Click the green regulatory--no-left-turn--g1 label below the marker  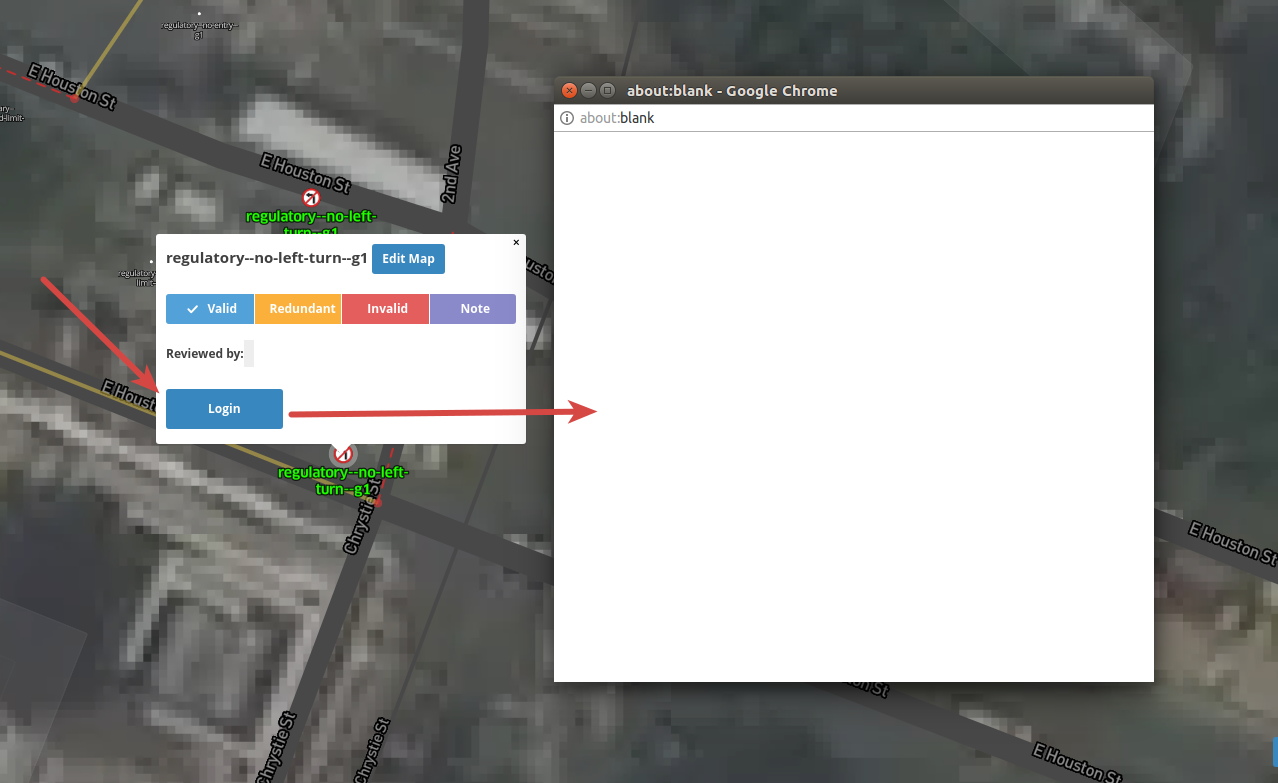tap(344, 480)
